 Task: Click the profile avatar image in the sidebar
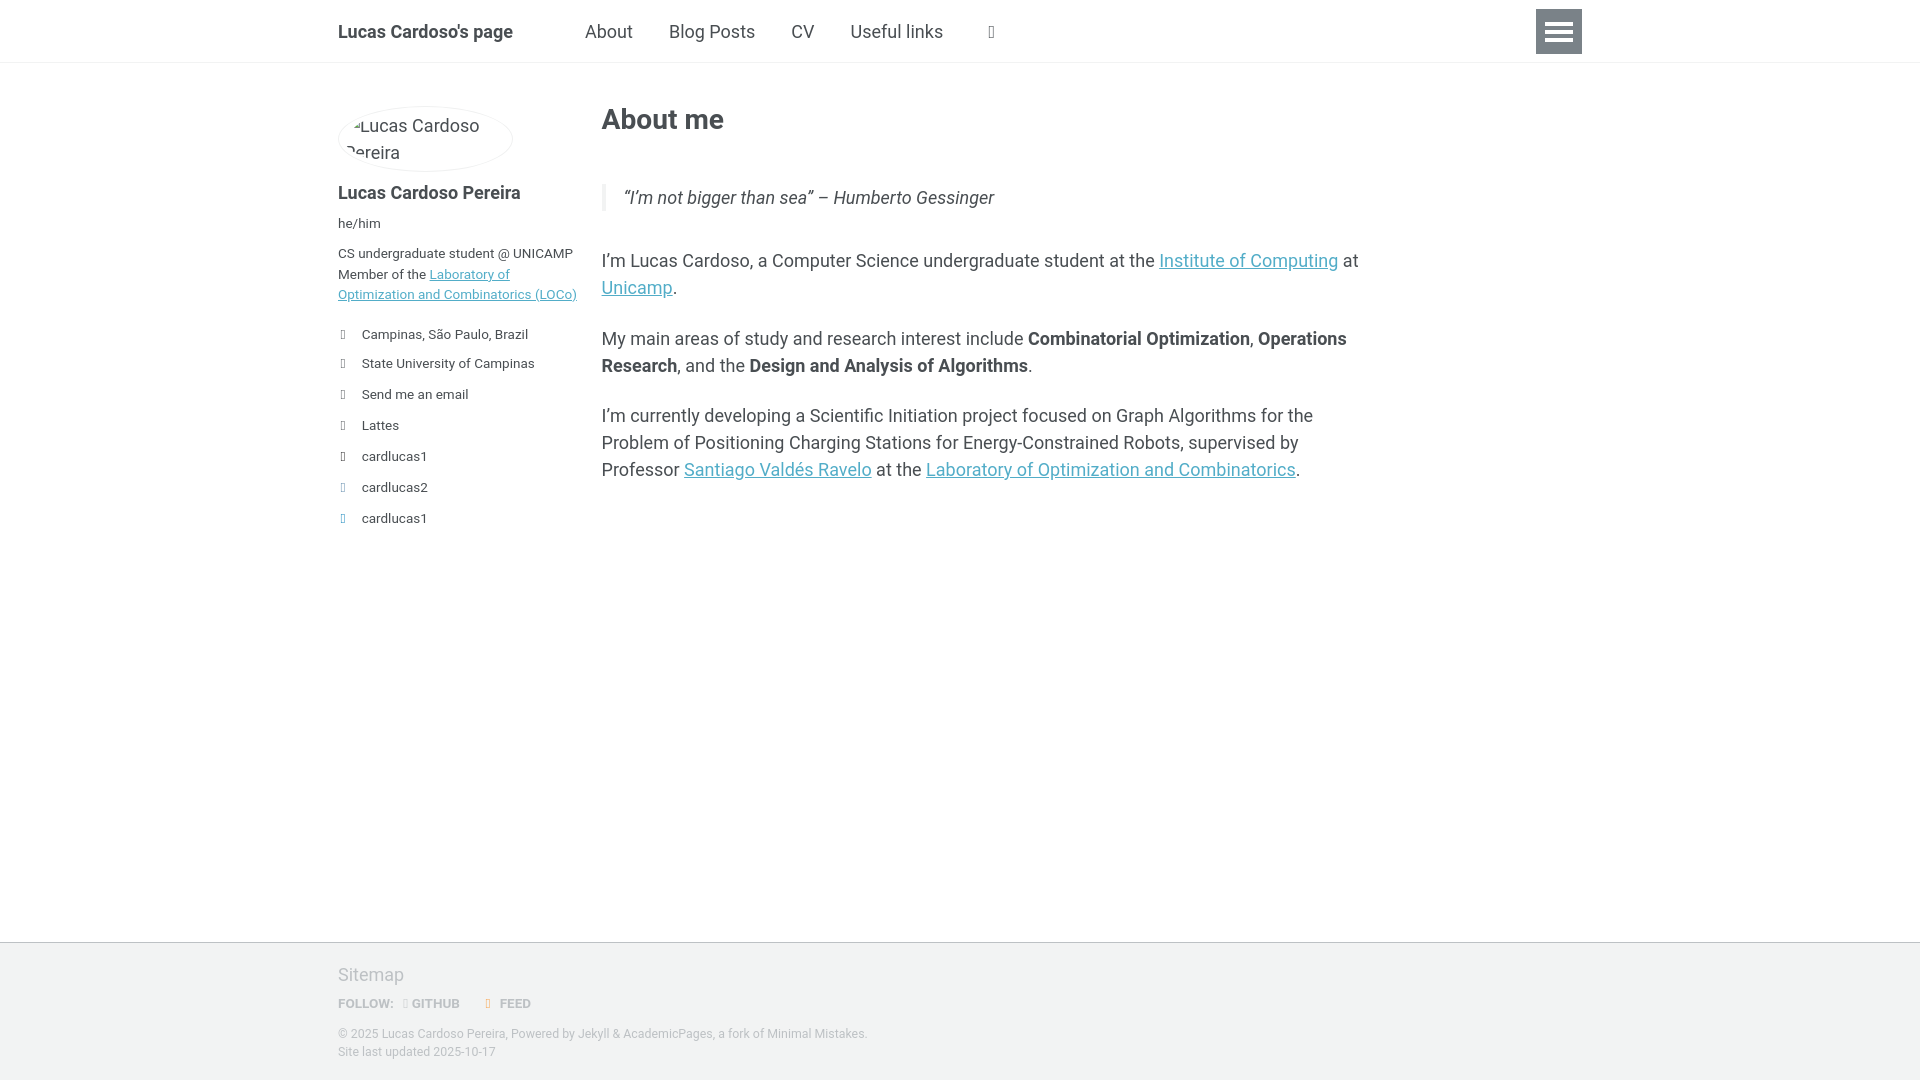(425, 139)
